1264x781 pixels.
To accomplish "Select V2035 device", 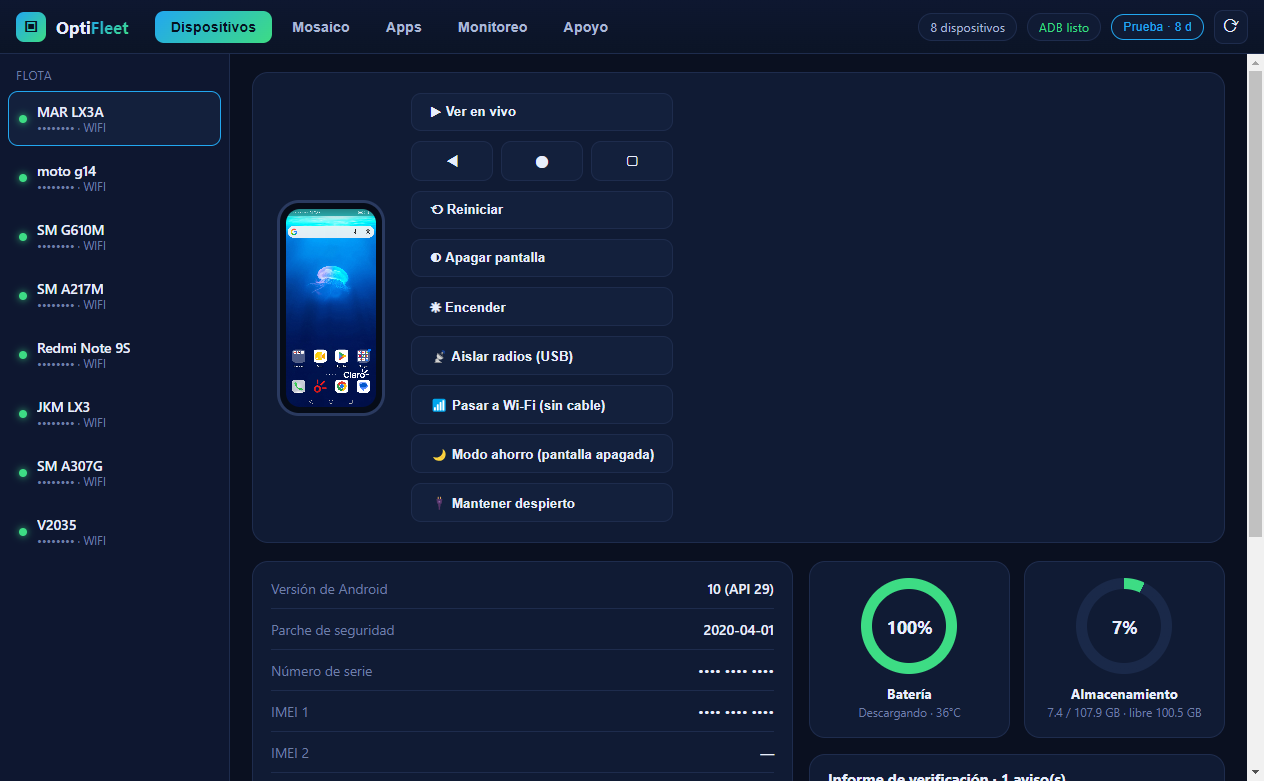I will coord(114,532).
